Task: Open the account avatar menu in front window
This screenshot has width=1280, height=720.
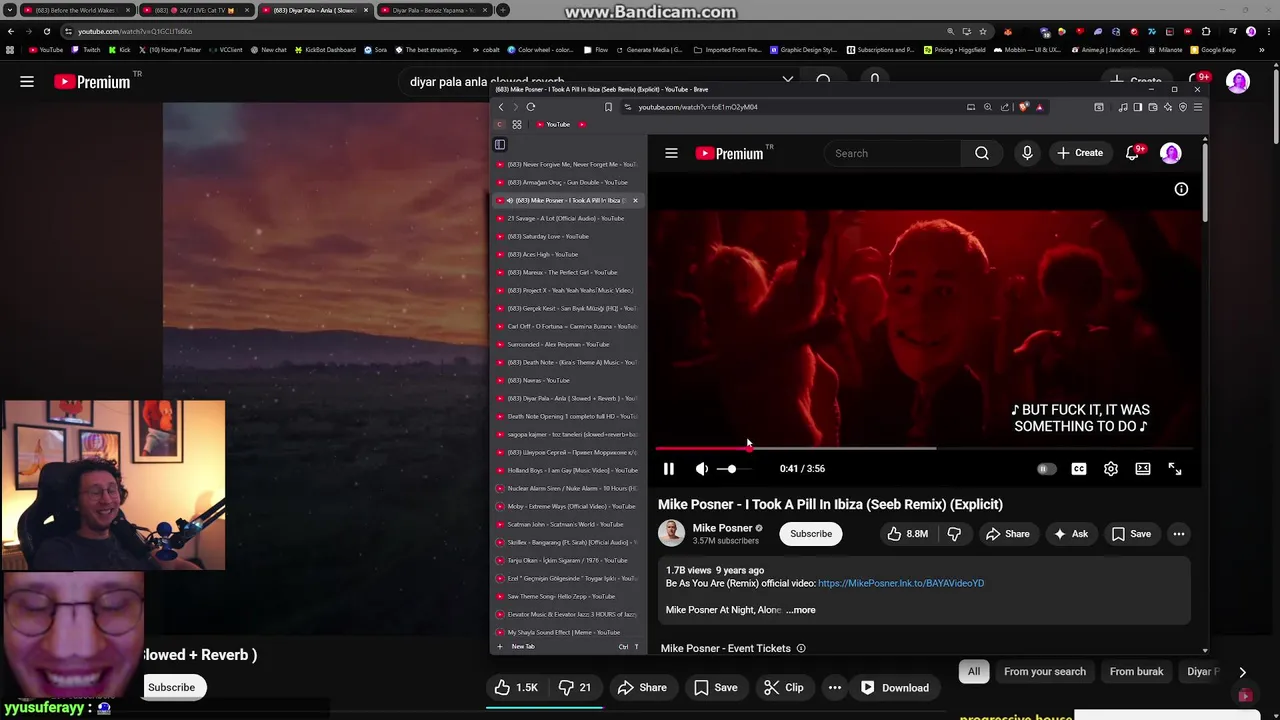Action: coord(1171,153)
